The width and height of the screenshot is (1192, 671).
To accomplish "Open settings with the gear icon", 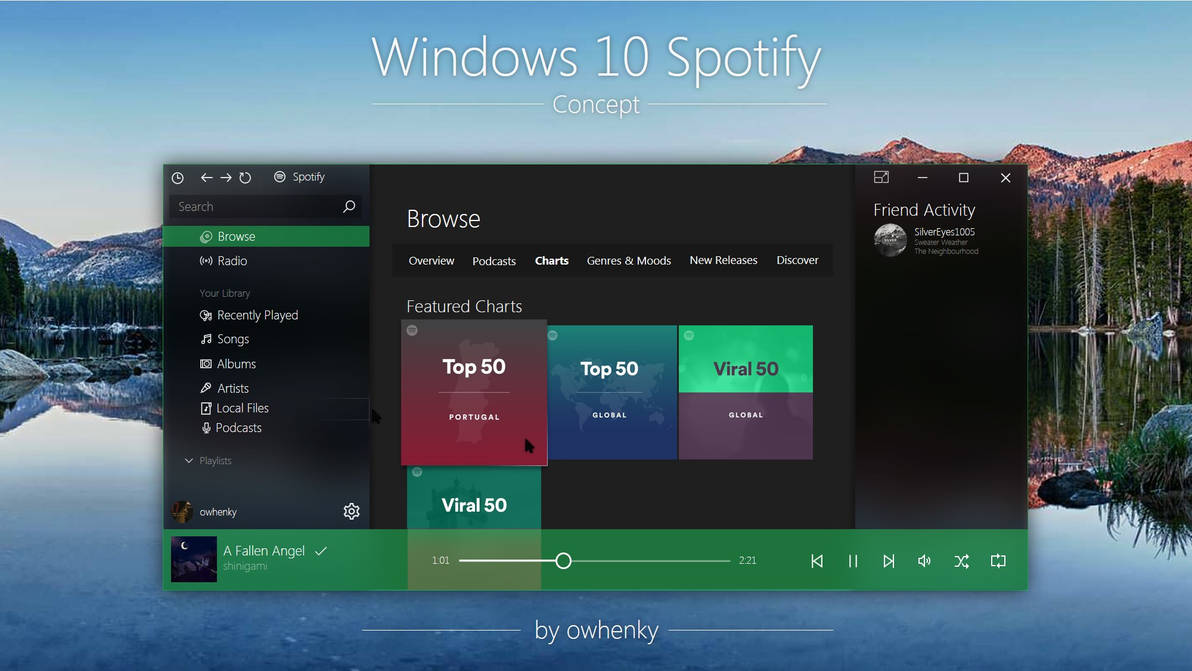I will point(351,511).
